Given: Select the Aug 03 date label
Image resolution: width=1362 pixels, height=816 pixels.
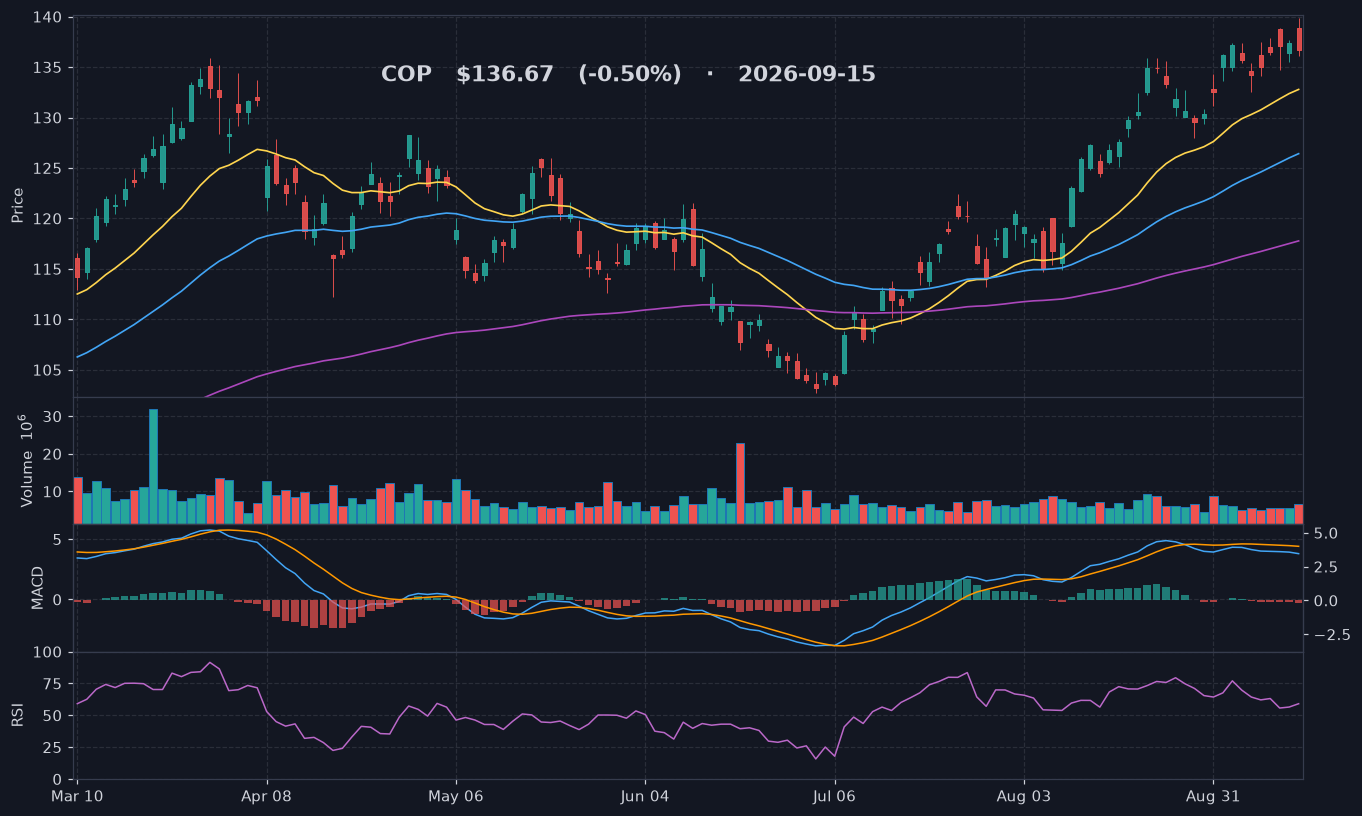Looking at the screenshot, I should [1024, 797].
